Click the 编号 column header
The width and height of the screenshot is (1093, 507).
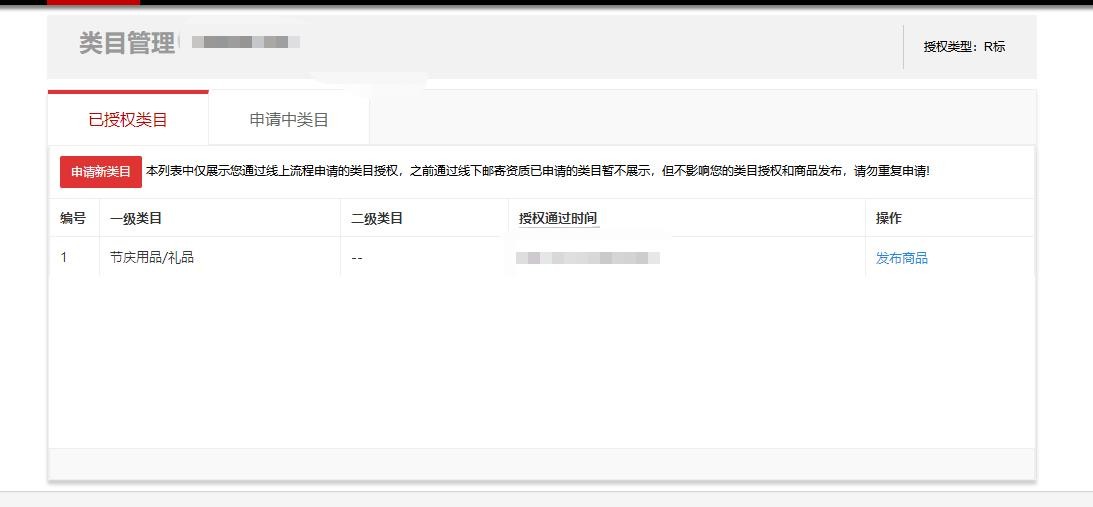pyautogui.click(x=73, y=218)
